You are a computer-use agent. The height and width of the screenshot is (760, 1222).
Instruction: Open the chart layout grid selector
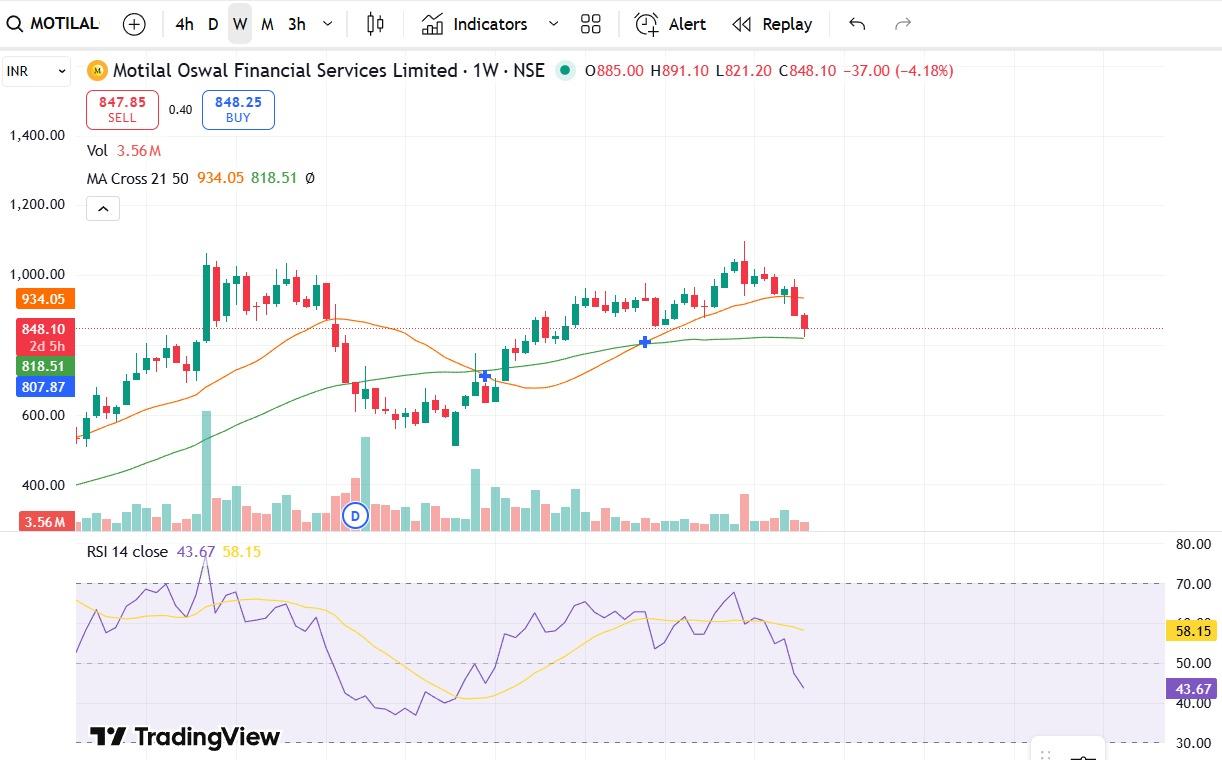pos(591,24)
